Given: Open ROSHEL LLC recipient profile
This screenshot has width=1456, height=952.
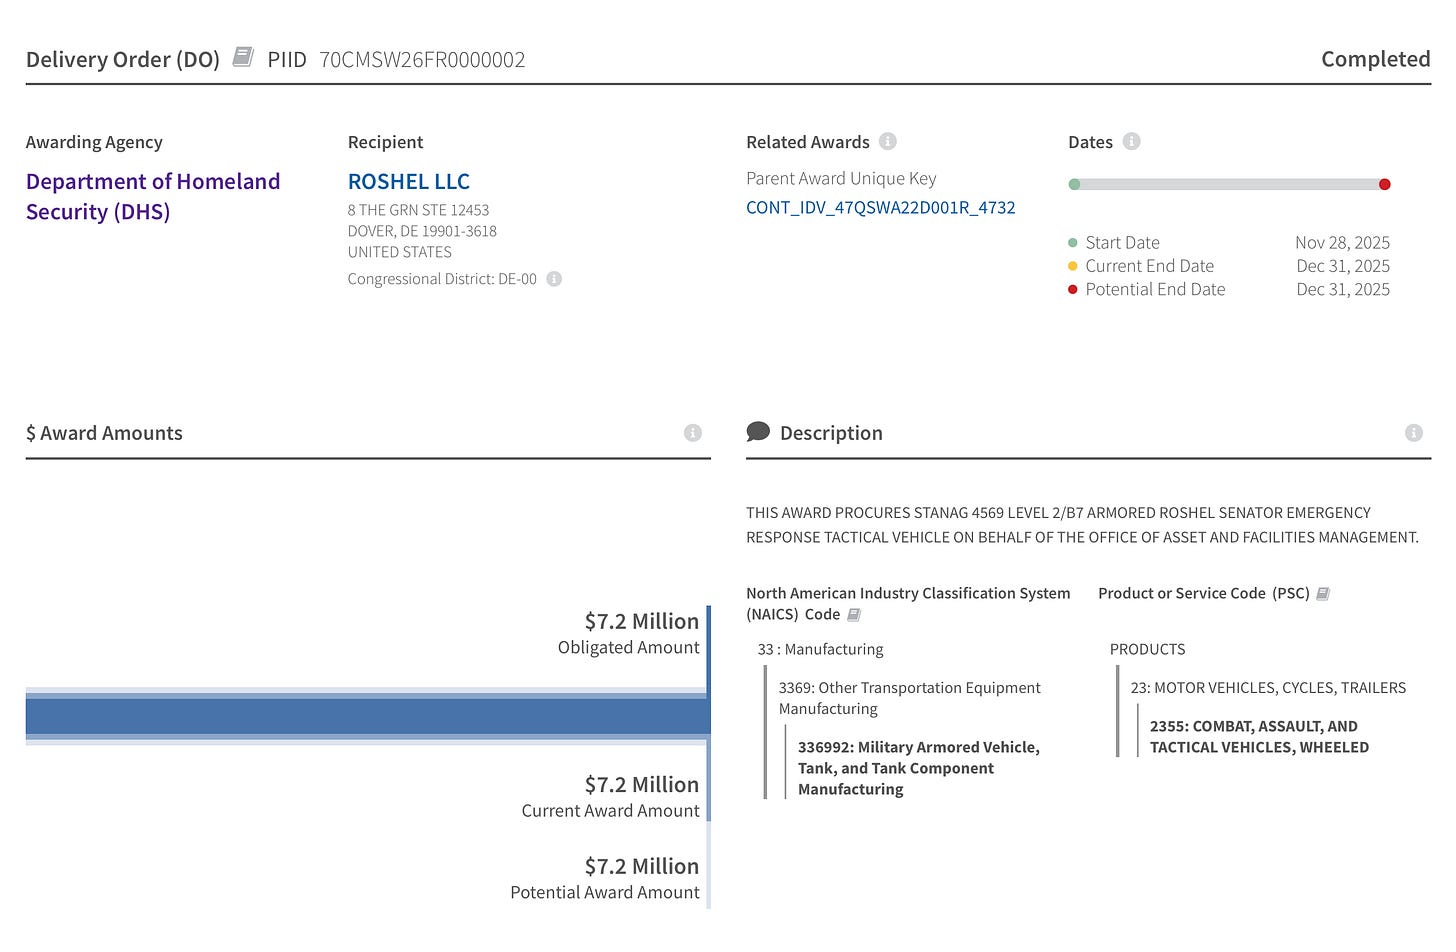Looking at the screenshot, I should (409, 181).
